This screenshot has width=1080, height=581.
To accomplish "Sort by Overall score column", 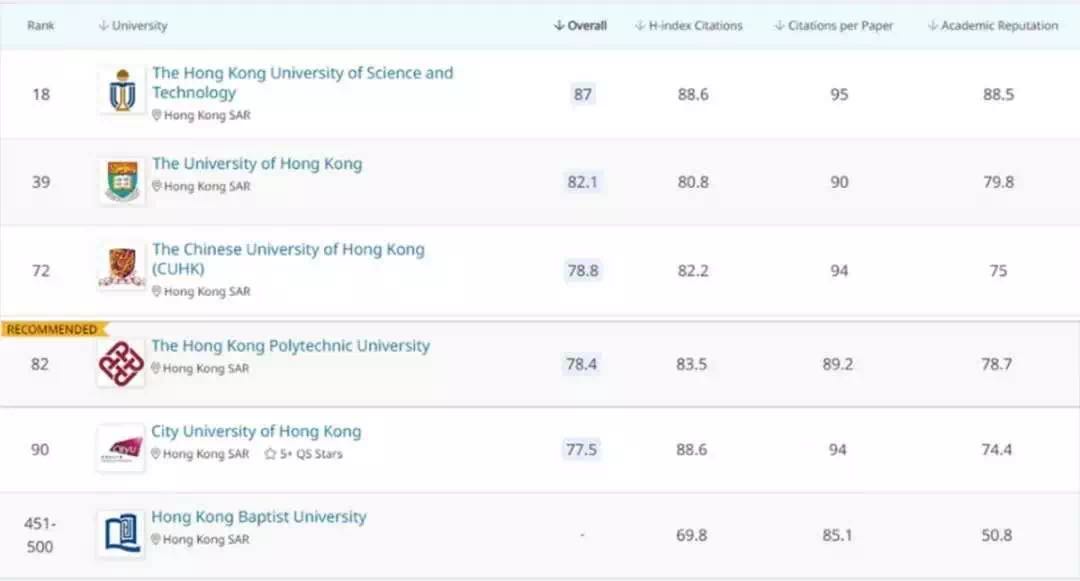I will (580, 26).
